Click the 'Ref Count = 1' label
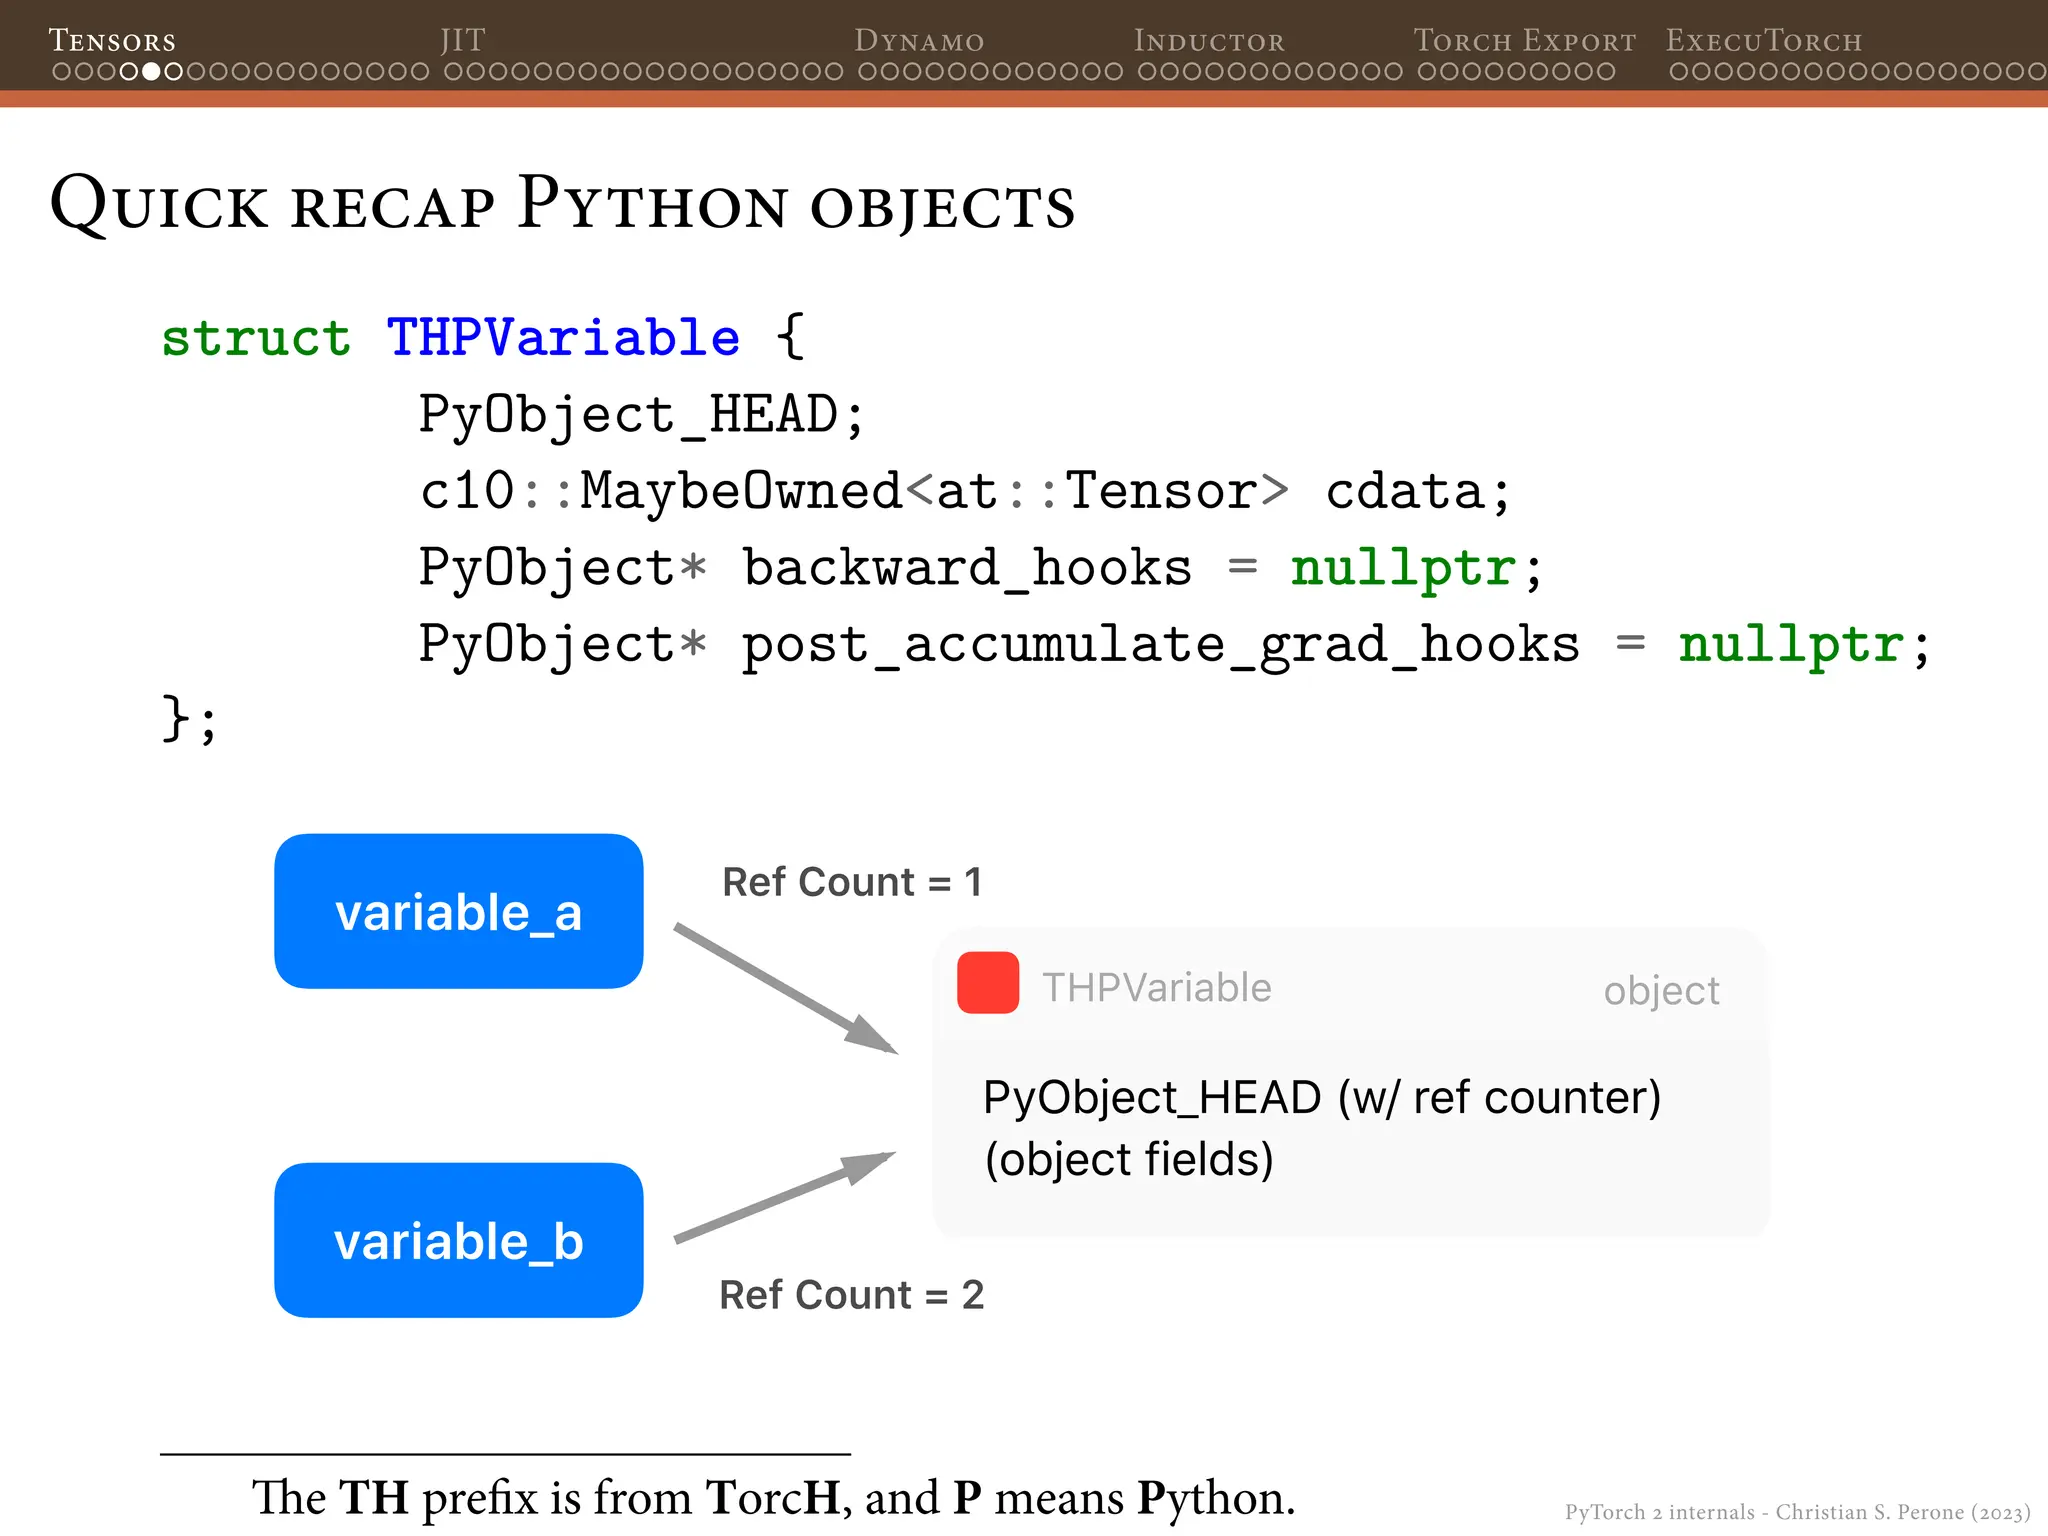 click(x=852, y=882)
